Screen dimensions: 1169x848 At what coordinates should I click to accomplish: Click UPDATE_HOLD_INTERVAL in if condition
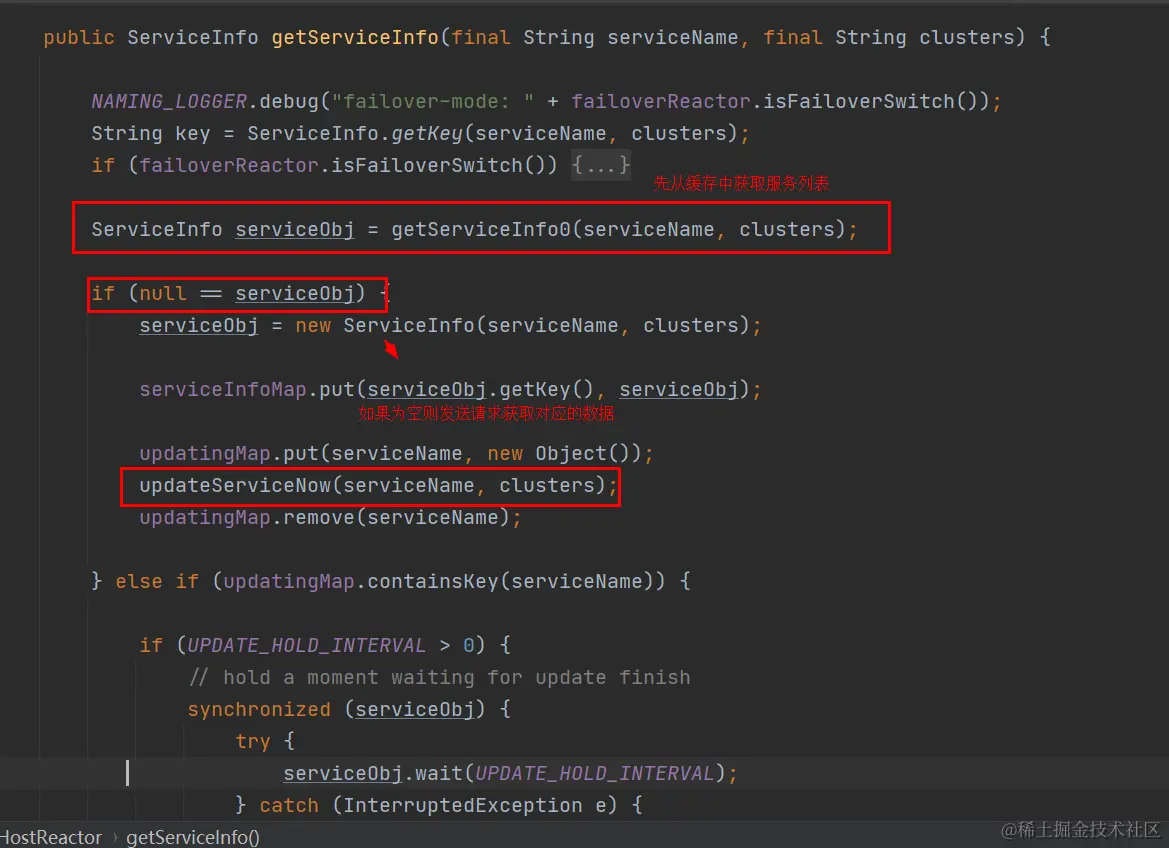(x=306, y=645)
